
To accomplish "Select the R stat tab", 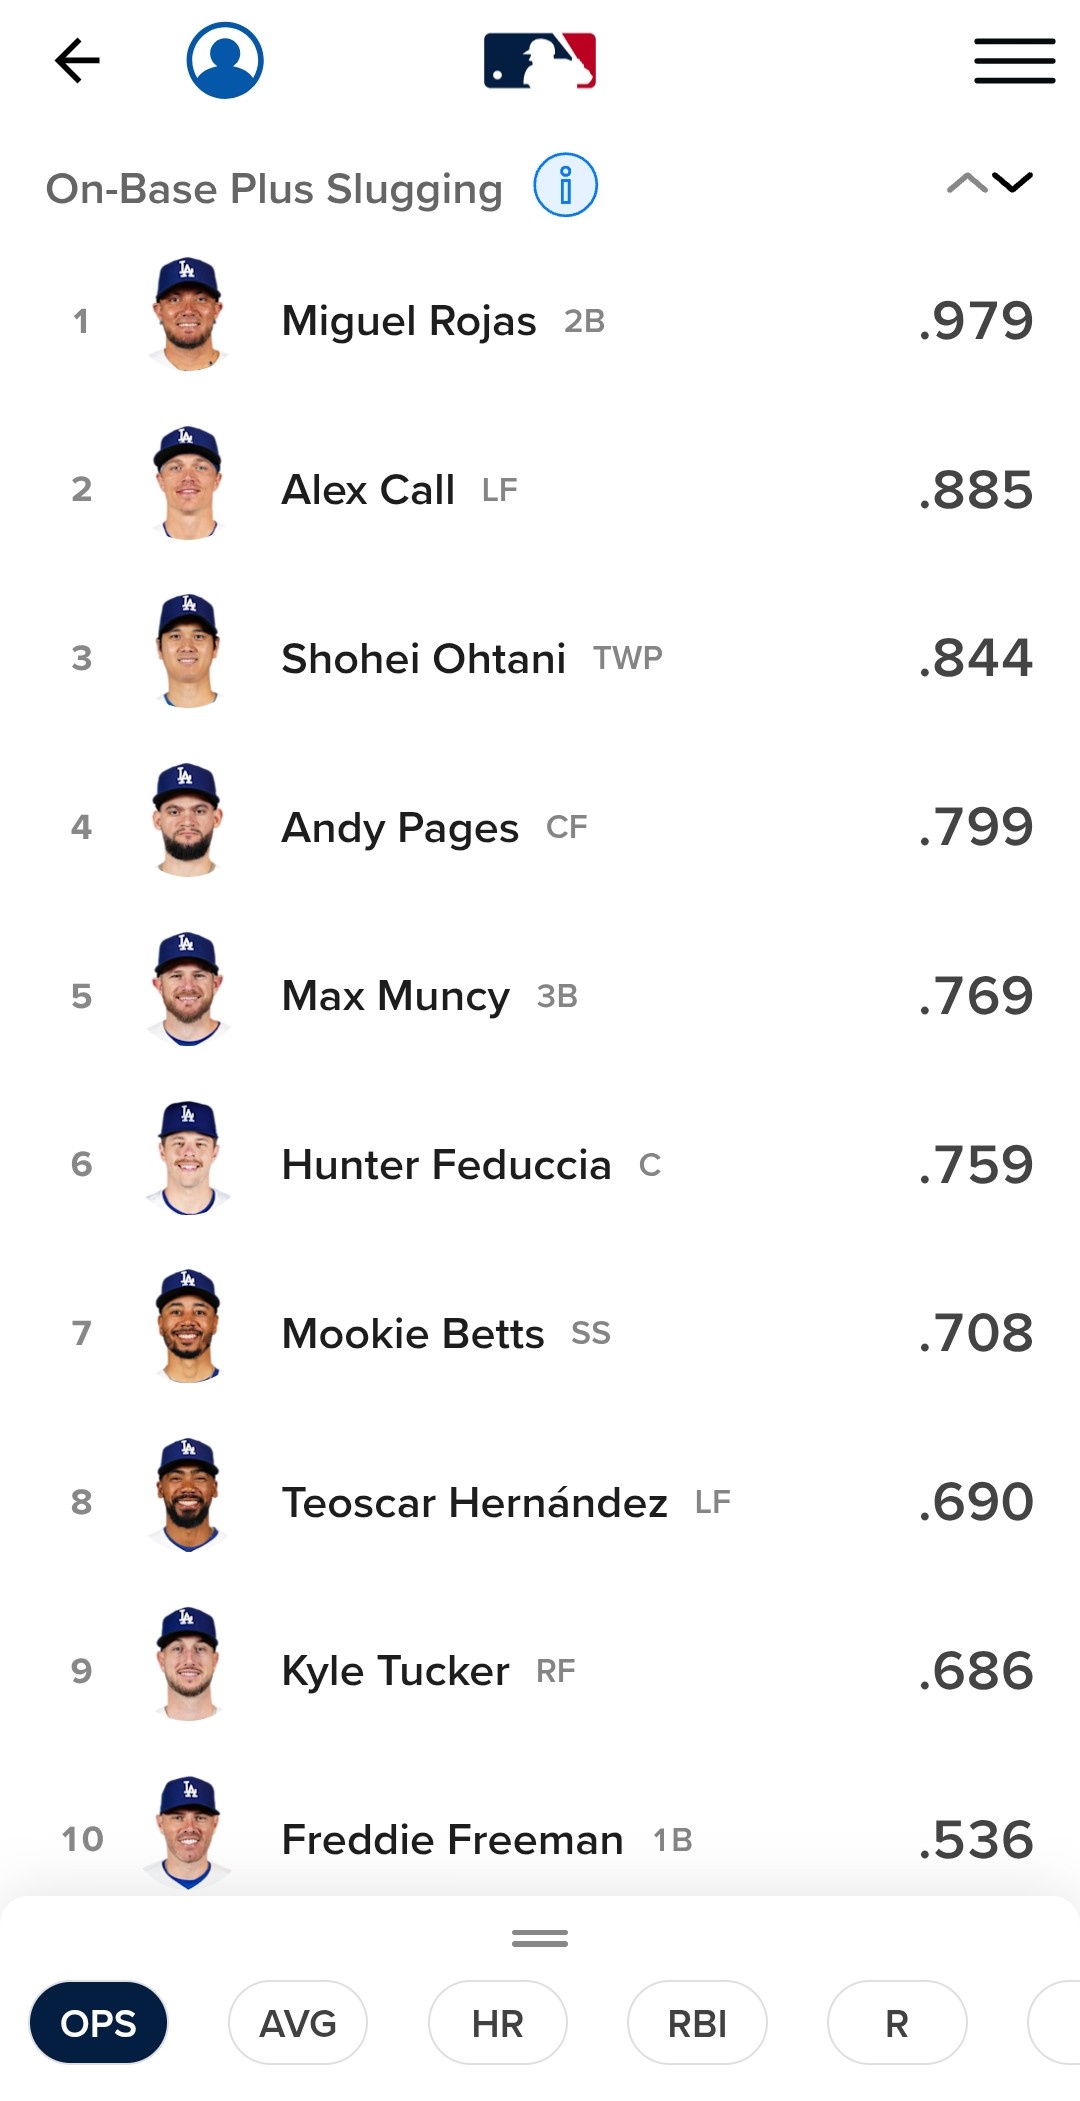I will (897, 2023).
